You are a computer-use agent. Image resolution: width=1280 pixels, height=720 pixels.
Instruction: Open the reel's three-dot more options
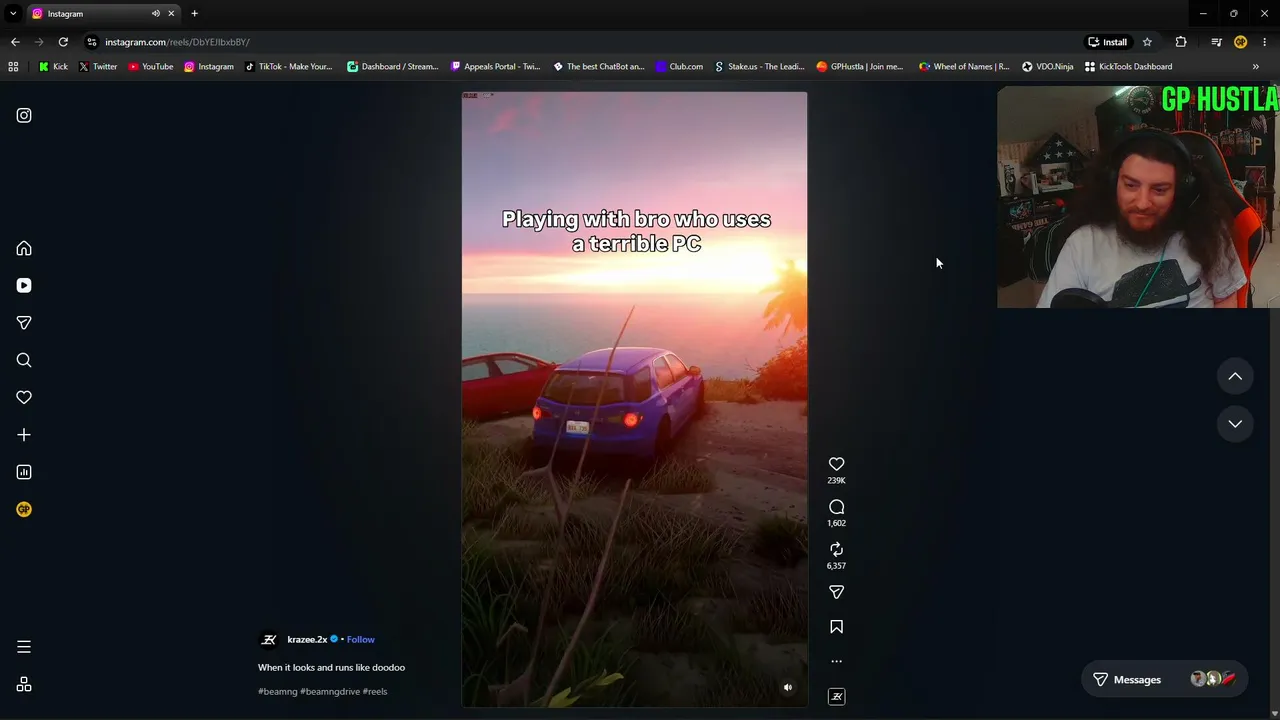coord(837,661)
